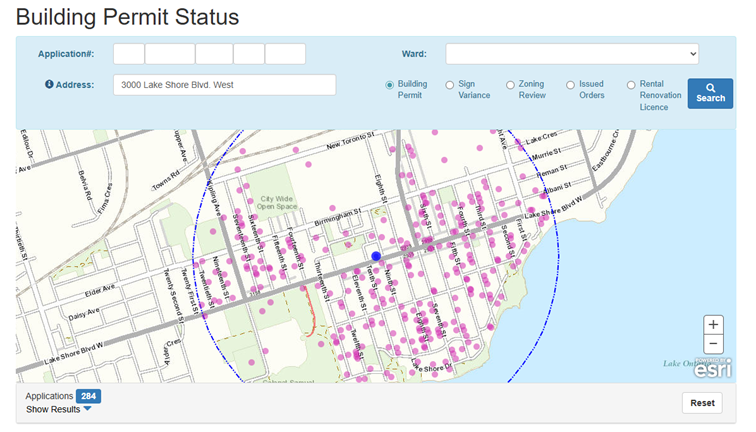Click the 284 applications count badge
This screenshot has width=756, height=432.
89,396
